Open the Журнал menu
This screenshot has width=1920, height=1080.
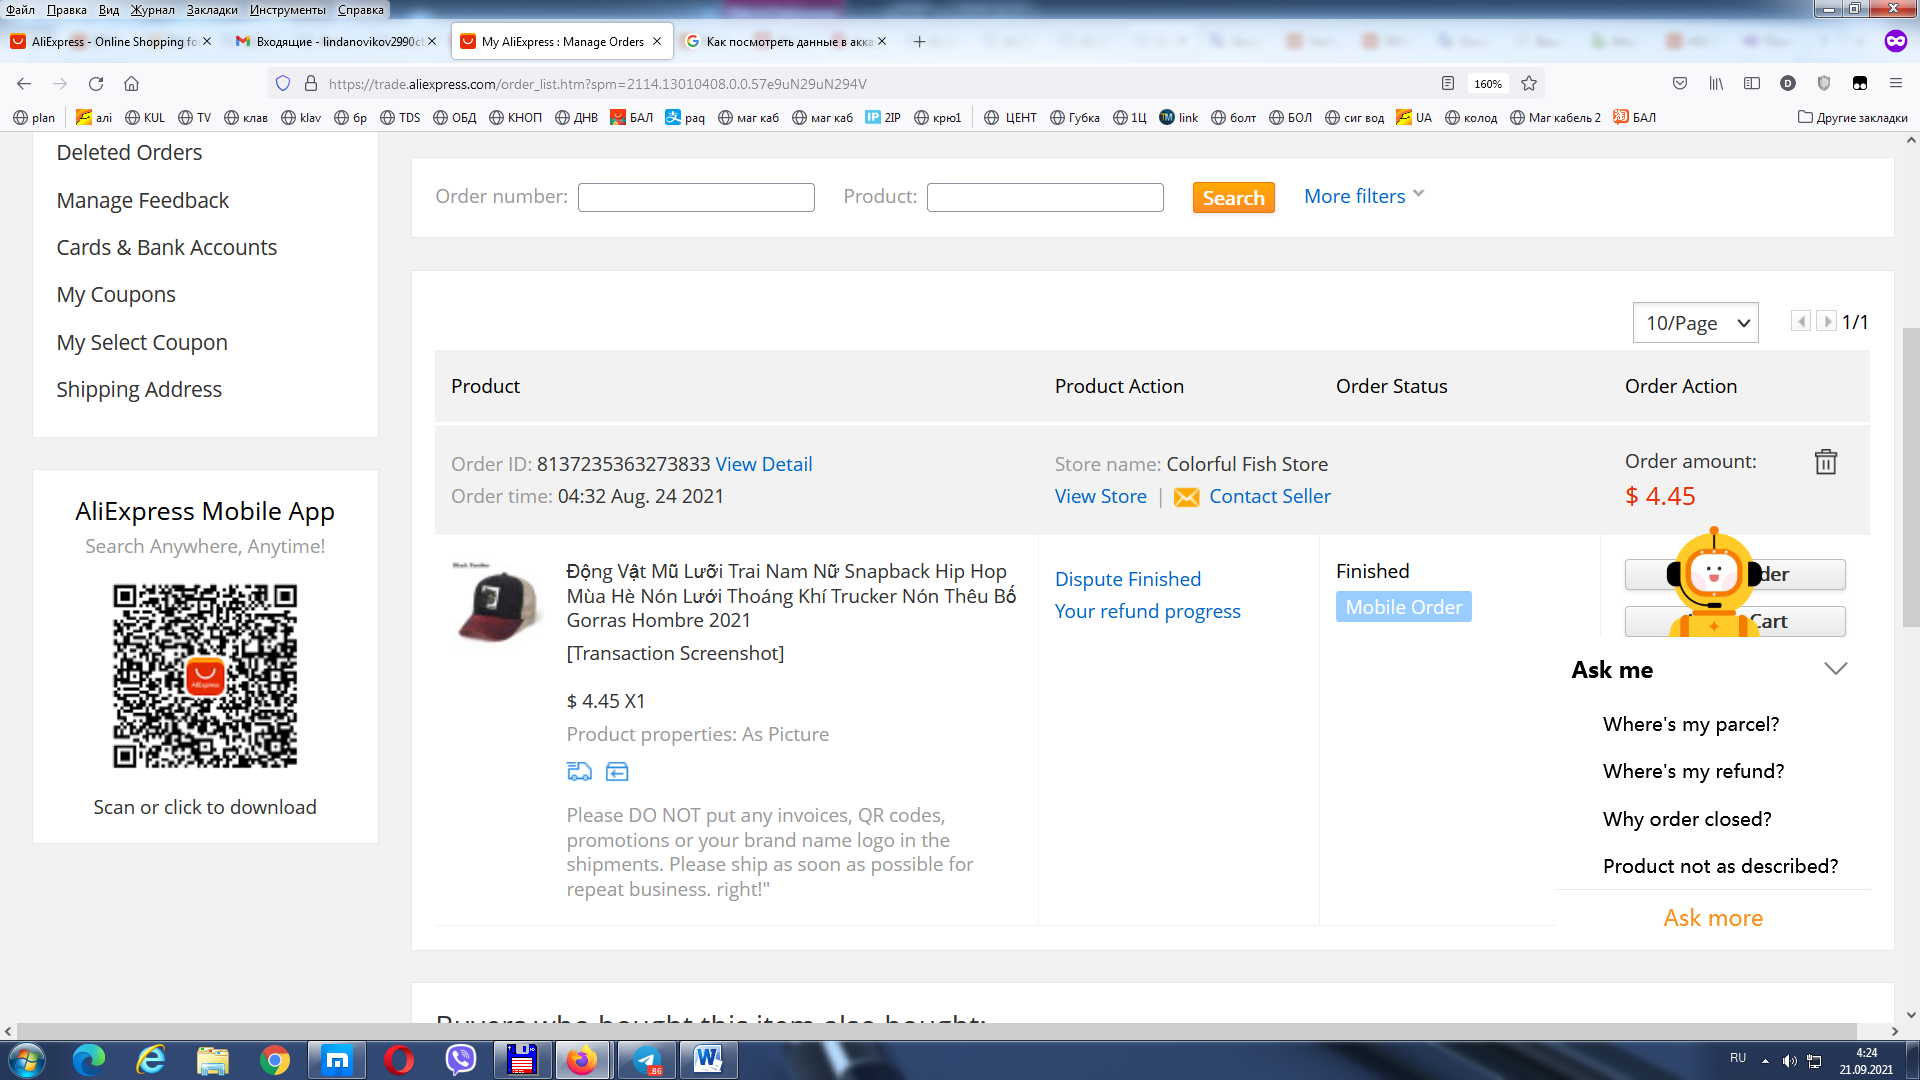(x=153, y=10)
